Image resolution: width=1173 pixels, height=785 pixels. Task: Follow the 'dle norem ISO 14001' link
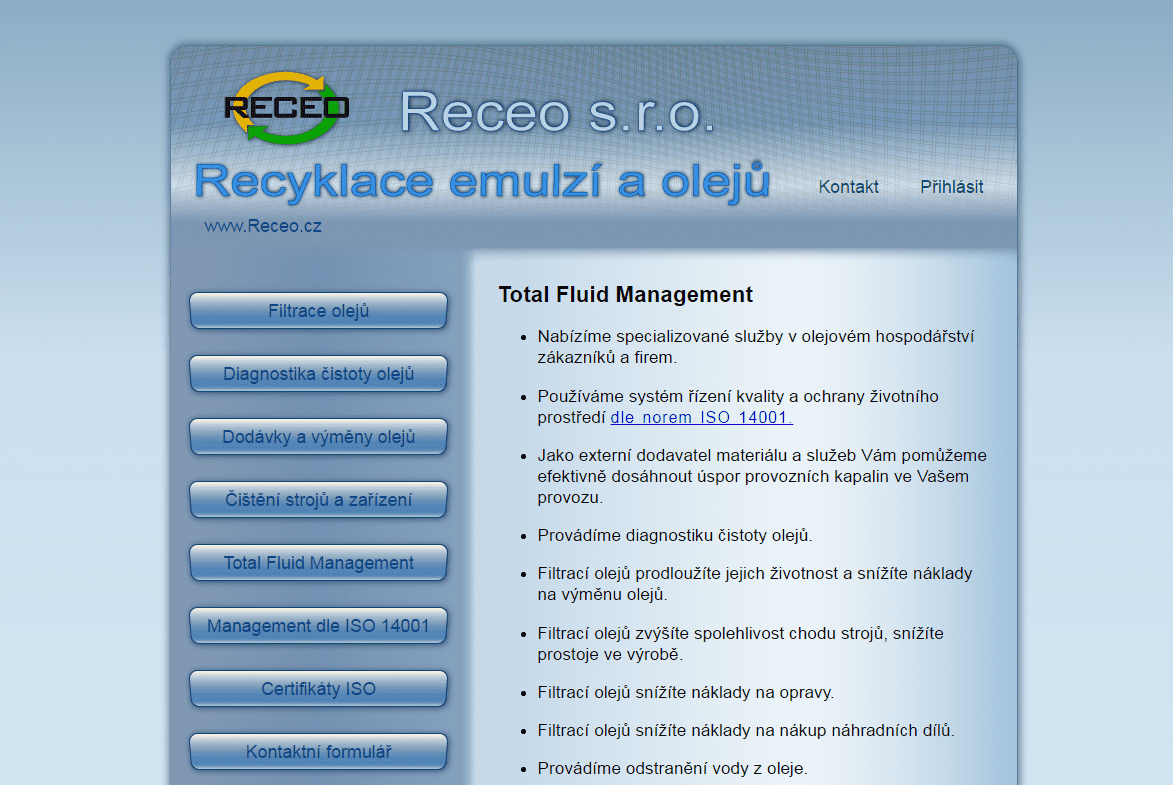[x=702, y=418]
